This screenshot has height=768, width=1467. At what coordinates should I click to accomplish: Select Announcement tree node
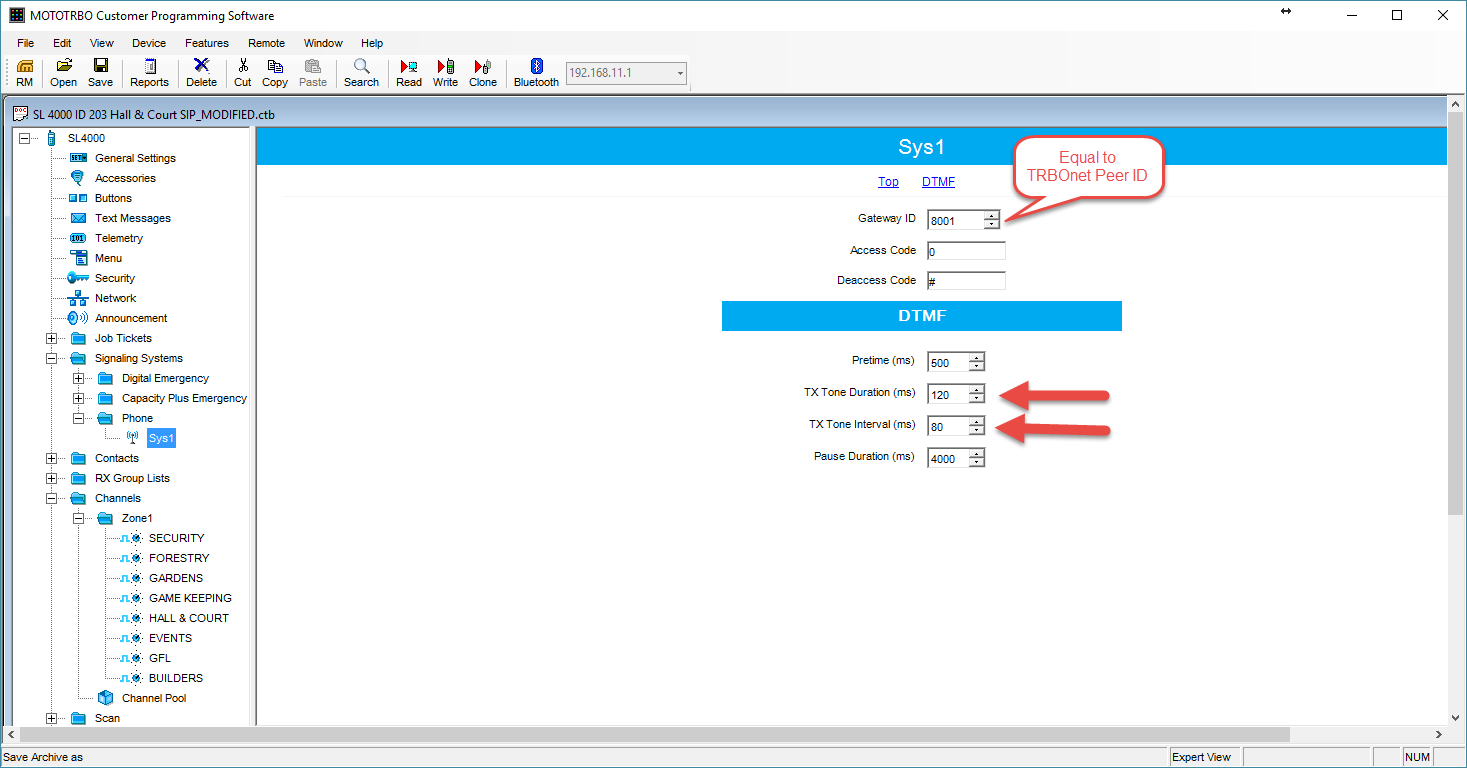tap(131, 318)
